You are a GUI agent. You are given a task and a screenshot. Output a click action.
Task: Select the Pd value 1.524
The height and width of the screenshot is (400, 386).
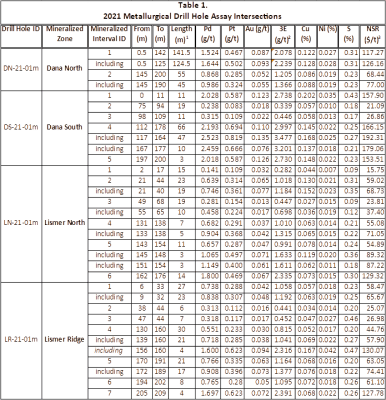pos(210,53)
